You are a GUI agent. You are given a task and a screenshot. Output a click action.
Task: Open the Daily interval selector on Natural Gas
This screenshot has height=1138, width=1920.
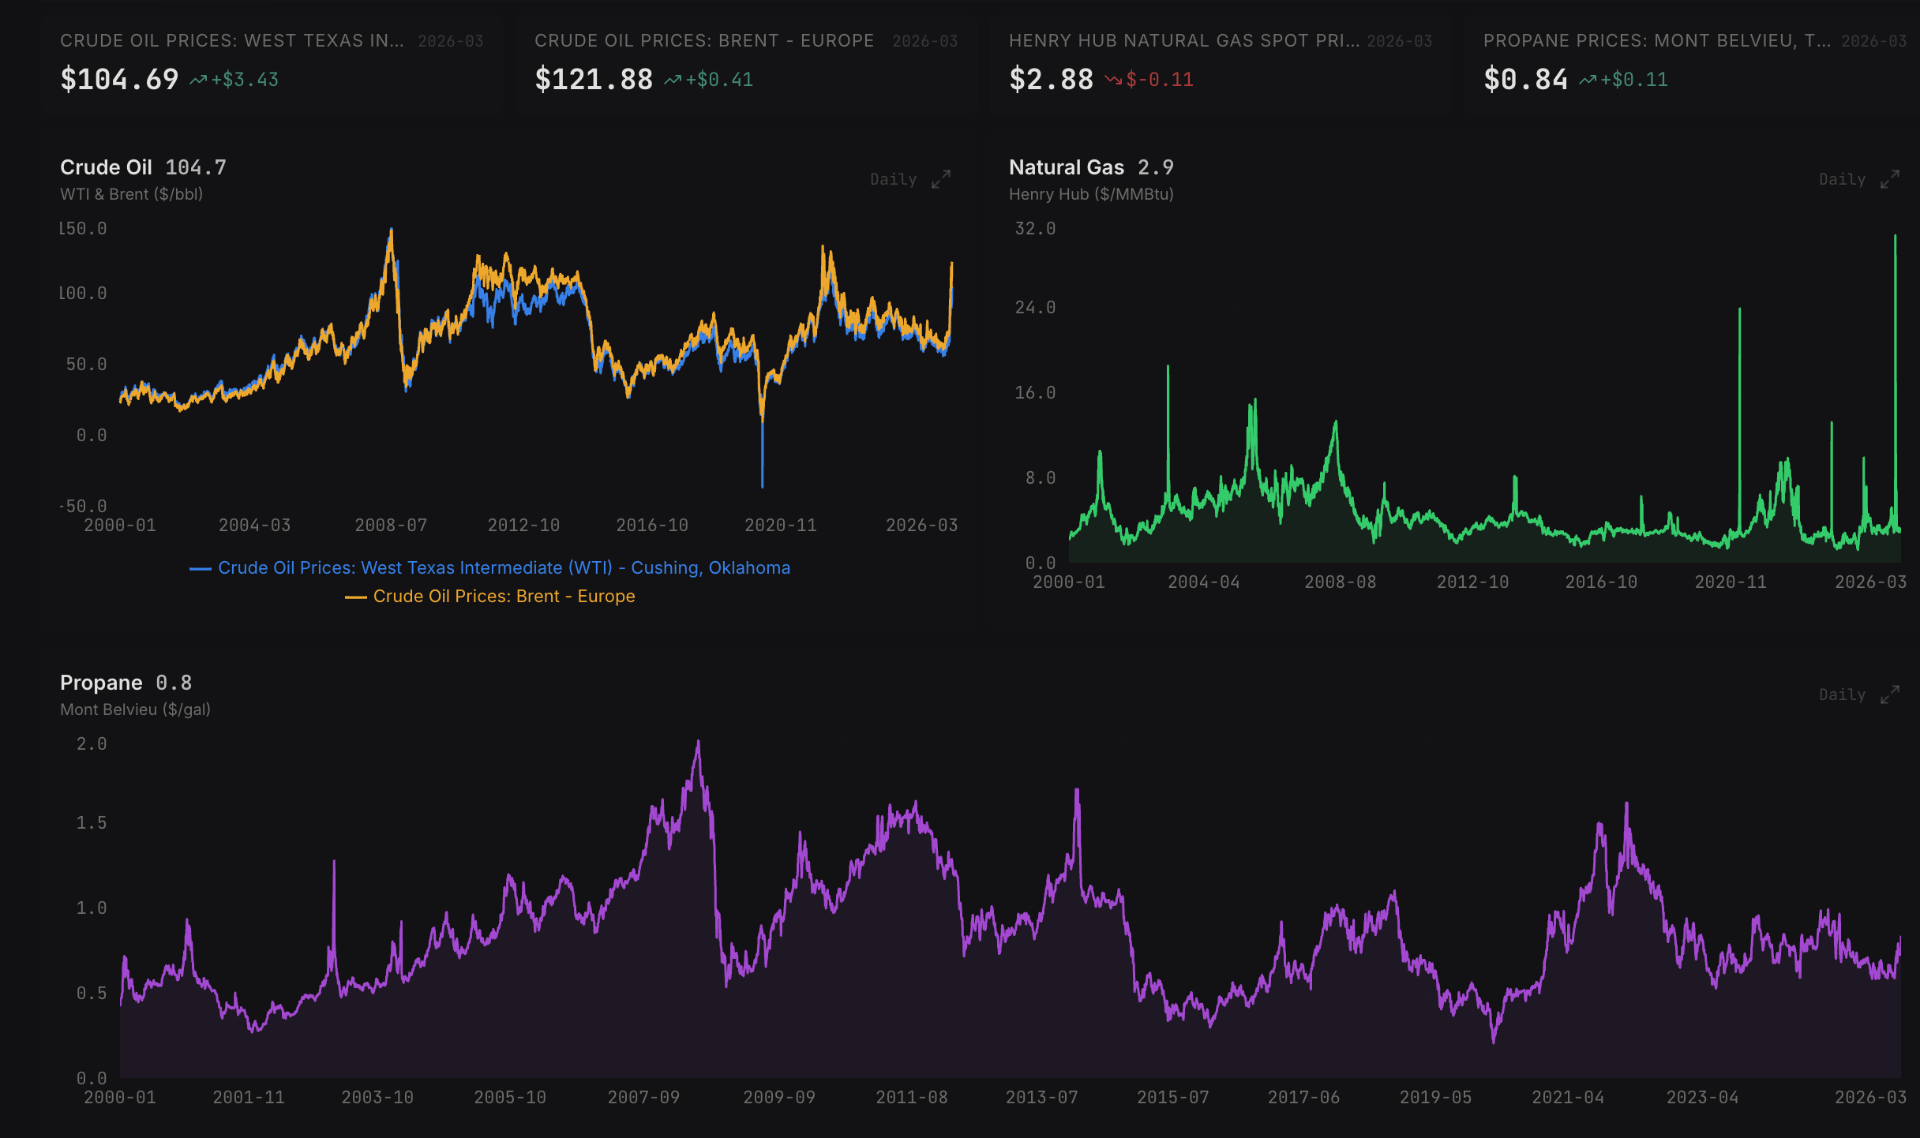(x=1842, y=179)
